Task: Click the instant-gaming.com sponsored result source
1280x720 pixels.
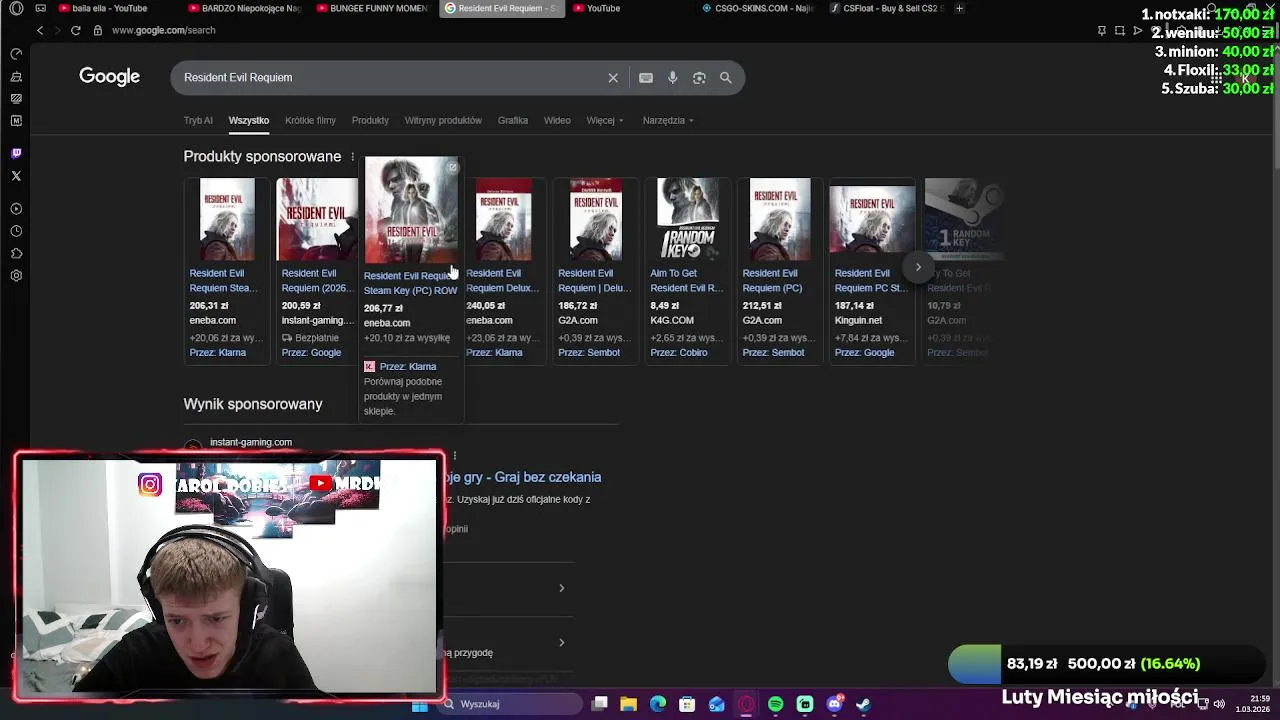Action: [x=251, y=442]
